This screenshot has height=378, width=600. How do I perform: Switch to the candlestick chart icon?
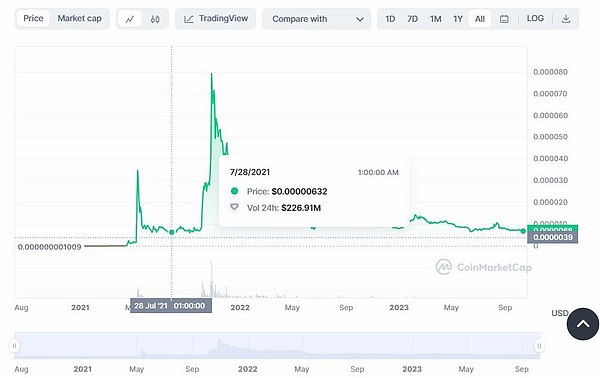pyautogui.click(x=155, y=19)
